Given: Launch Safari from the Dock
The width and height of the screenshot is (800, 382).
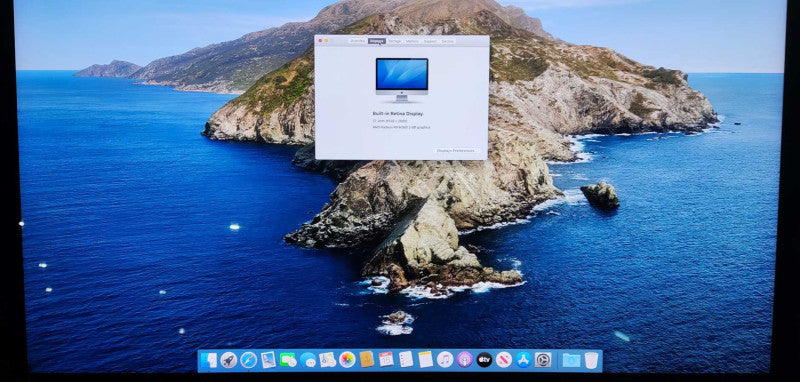Looking at the screenshot, I should coord(248,360).
